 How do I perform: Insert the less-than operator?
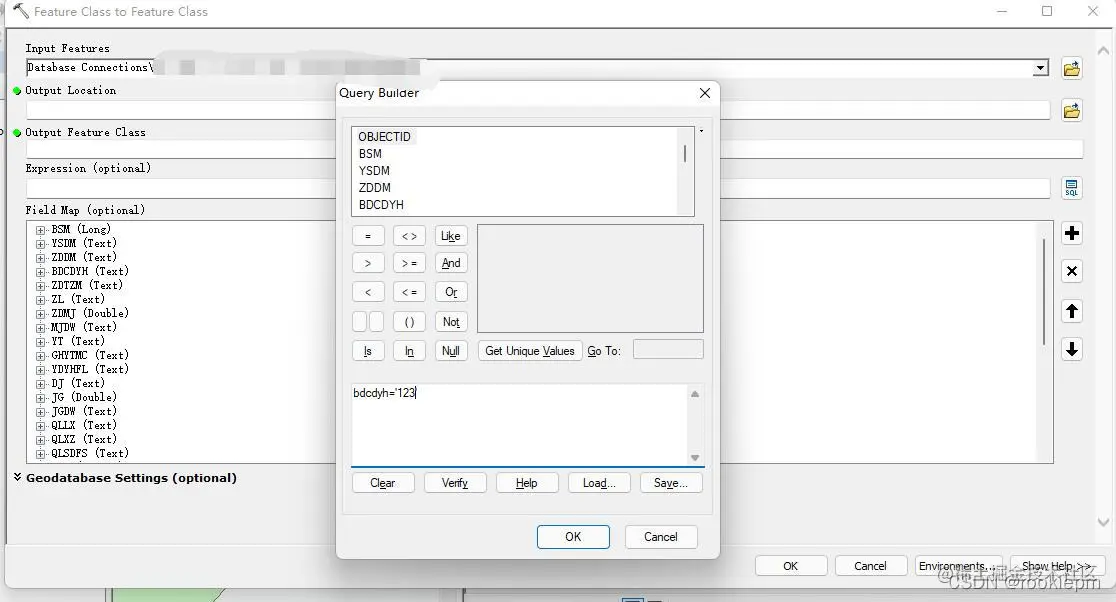tap(368, 292)
